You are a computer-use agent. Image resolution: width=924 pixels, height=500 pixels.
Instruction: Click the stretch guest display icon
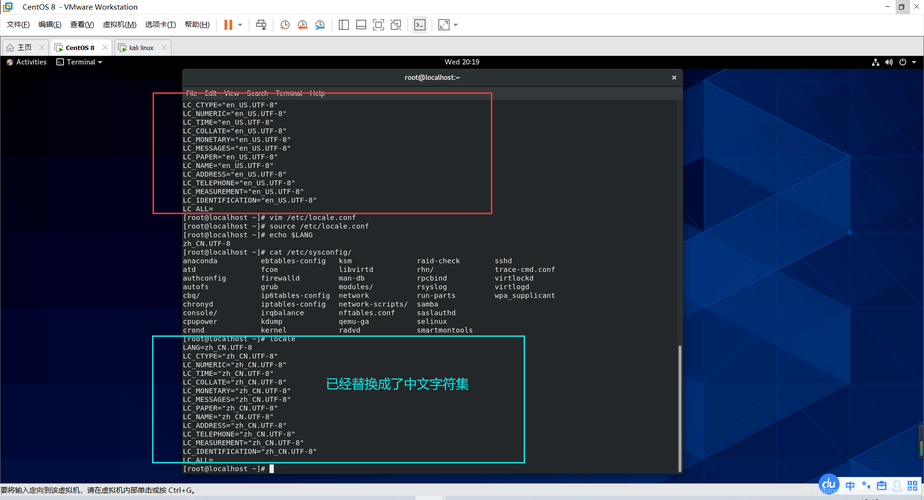(444, 25)
